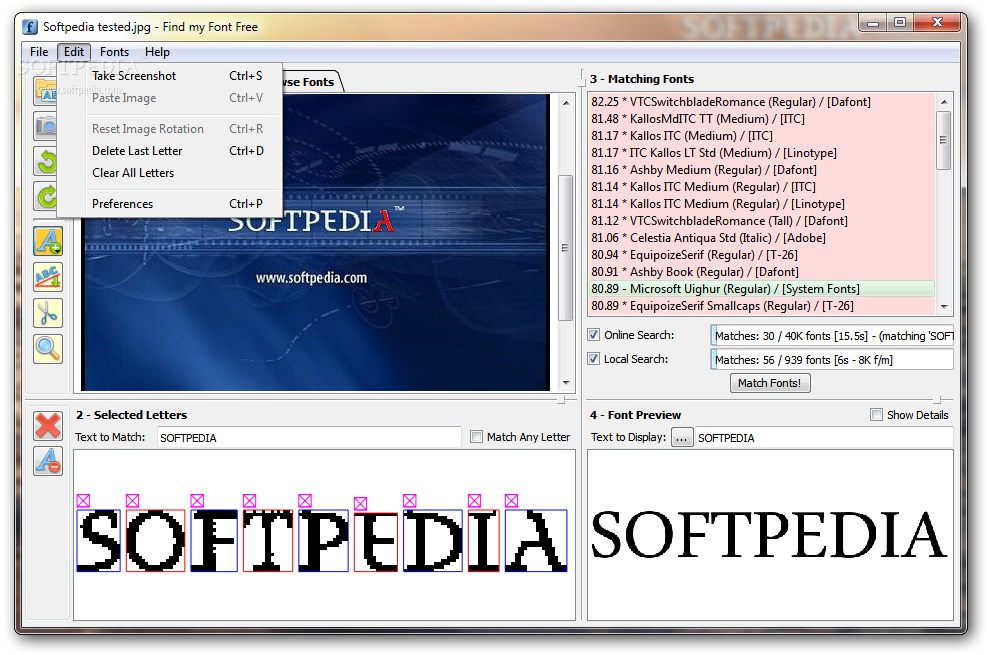The image size is (988, 655).
Task: Remove the selected letter A via pink X box
Action: (512, 501)
